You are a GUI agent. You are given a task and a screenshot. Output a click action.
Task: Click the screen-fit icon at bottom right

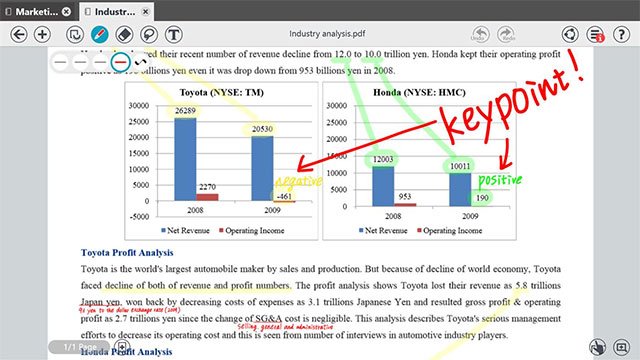(621, 347)
